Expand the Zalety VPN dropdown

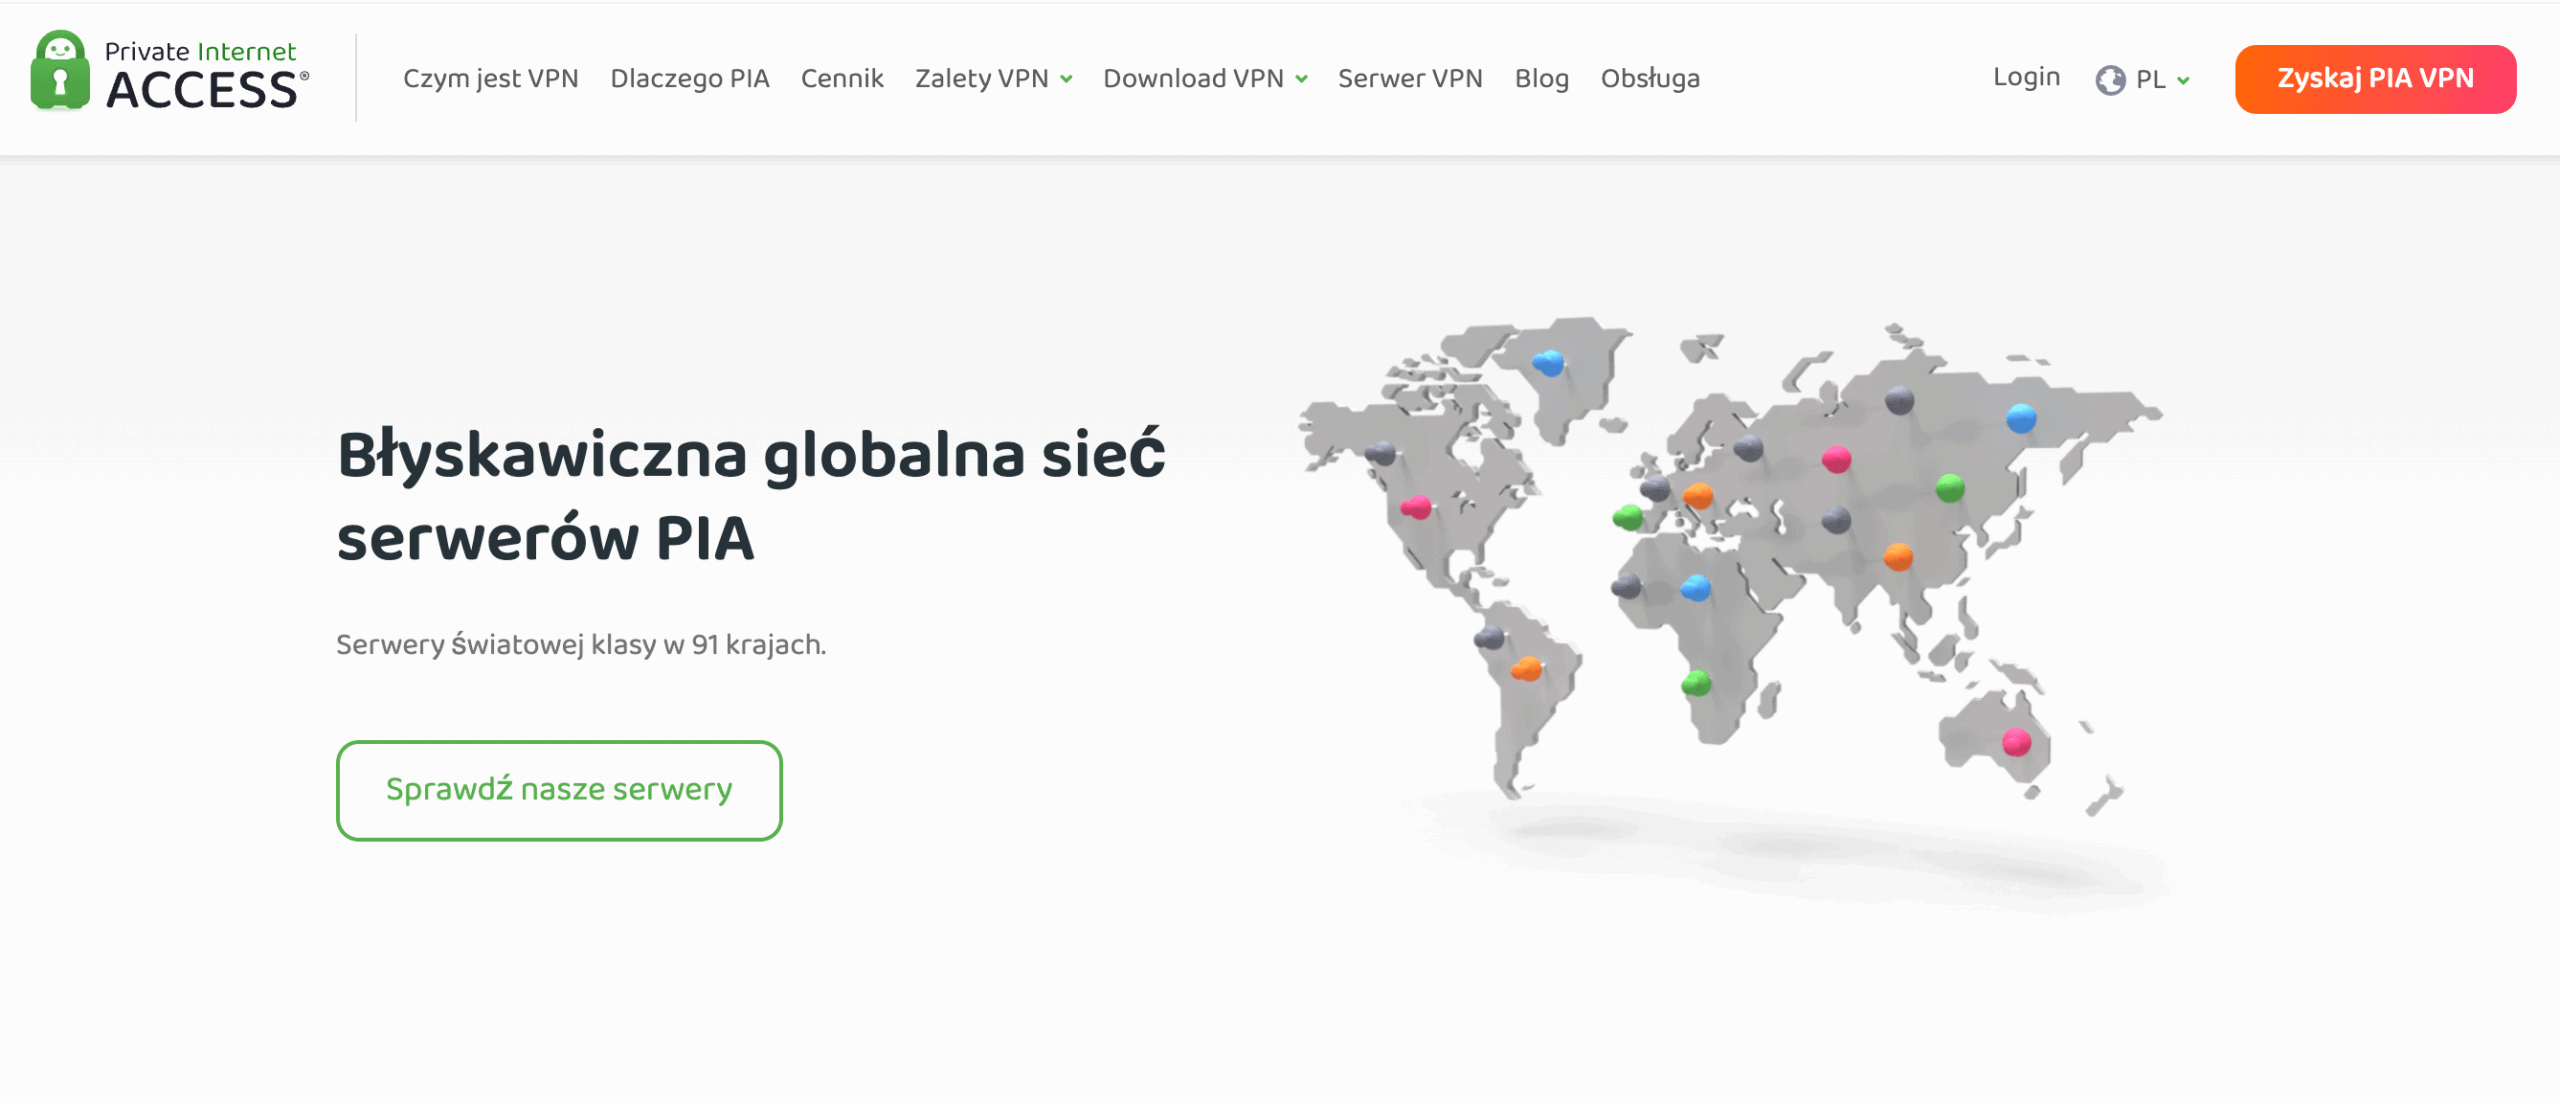(993, 79)
